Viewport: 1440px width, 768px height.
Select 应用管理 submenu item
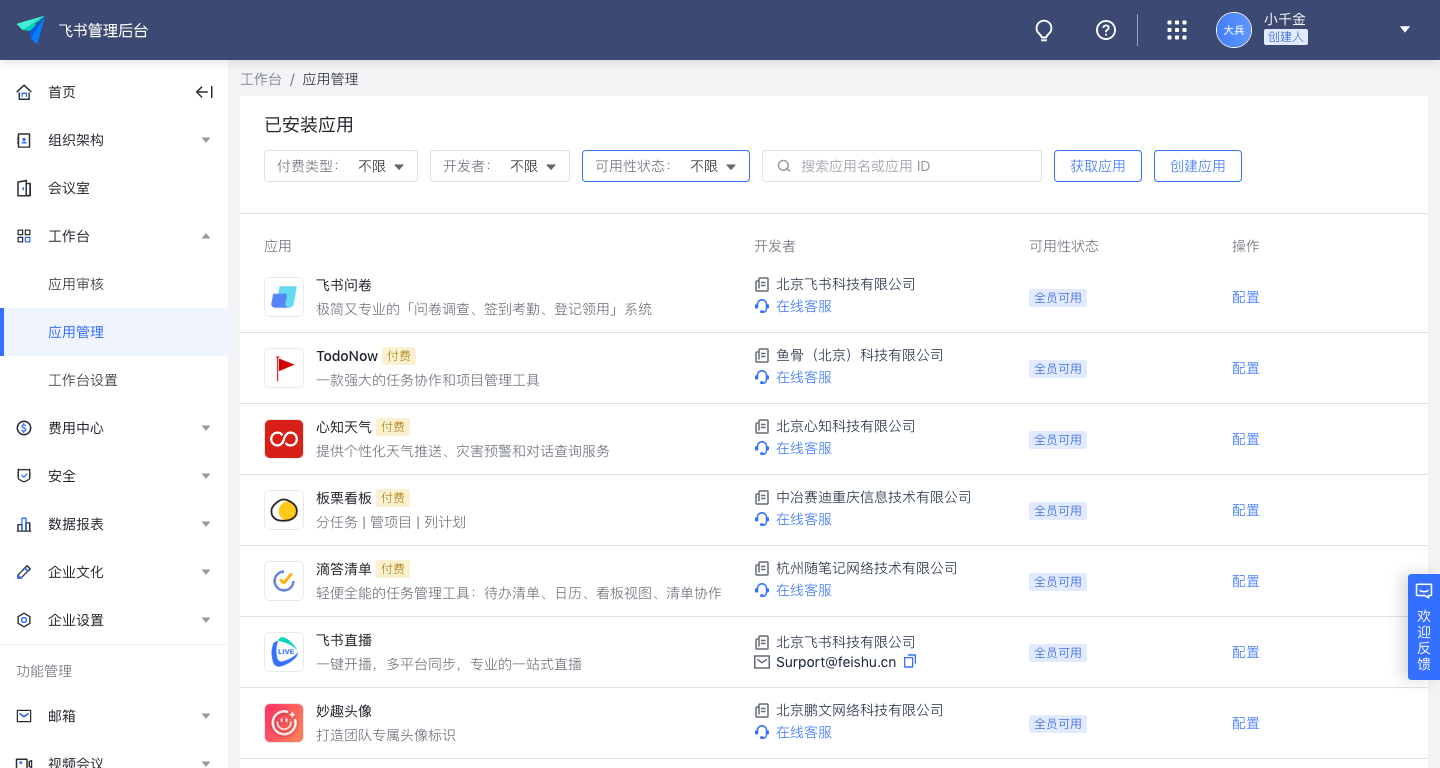[114, 332]
